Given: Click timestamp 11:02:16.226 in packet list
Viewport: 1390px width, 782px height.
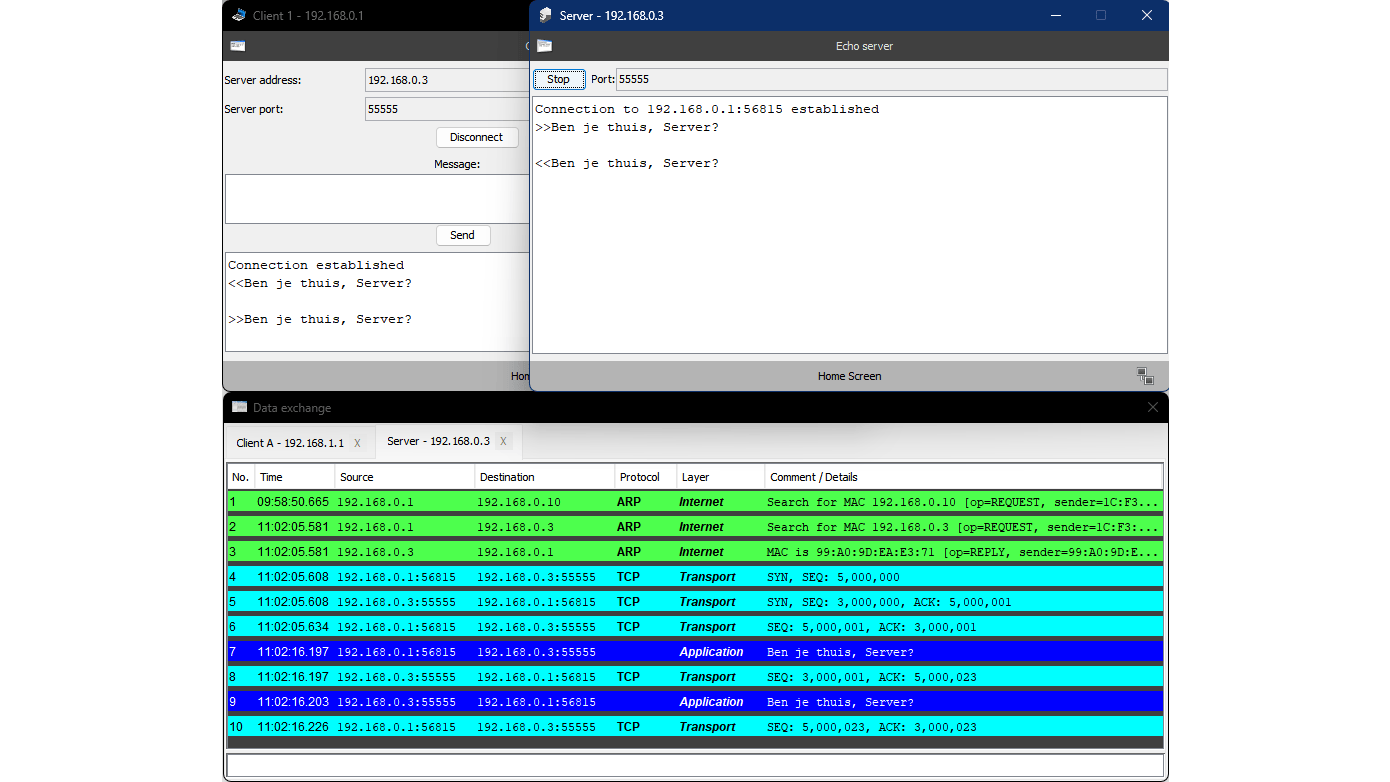Looking at the screenshot, I should [x=293, y=727].
